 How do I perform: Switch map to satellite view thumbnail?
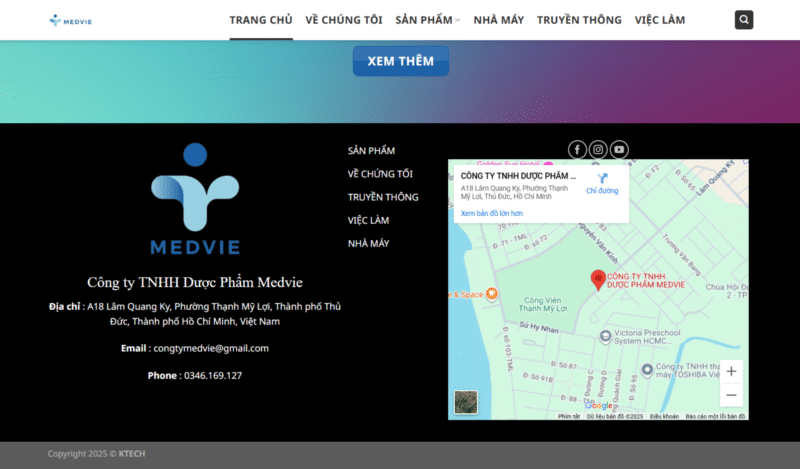click(x=466, y=402)
